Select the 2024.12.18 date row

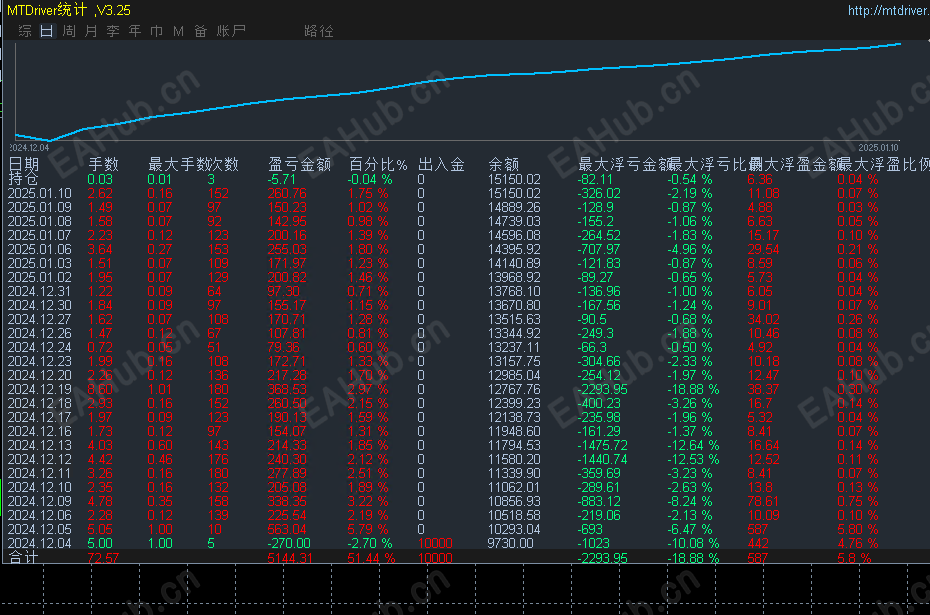tap(39, 403)
